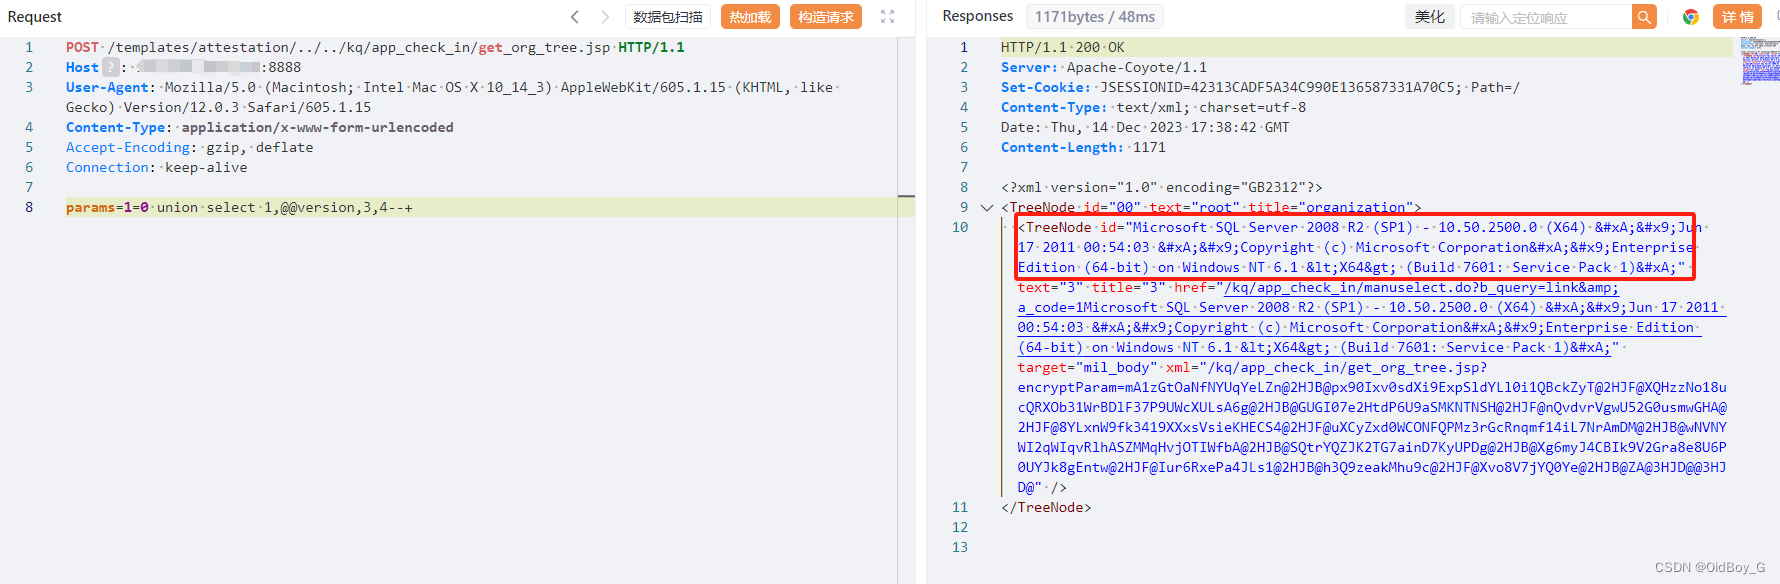Focus the 请输入定位响应 search field

1546,17
